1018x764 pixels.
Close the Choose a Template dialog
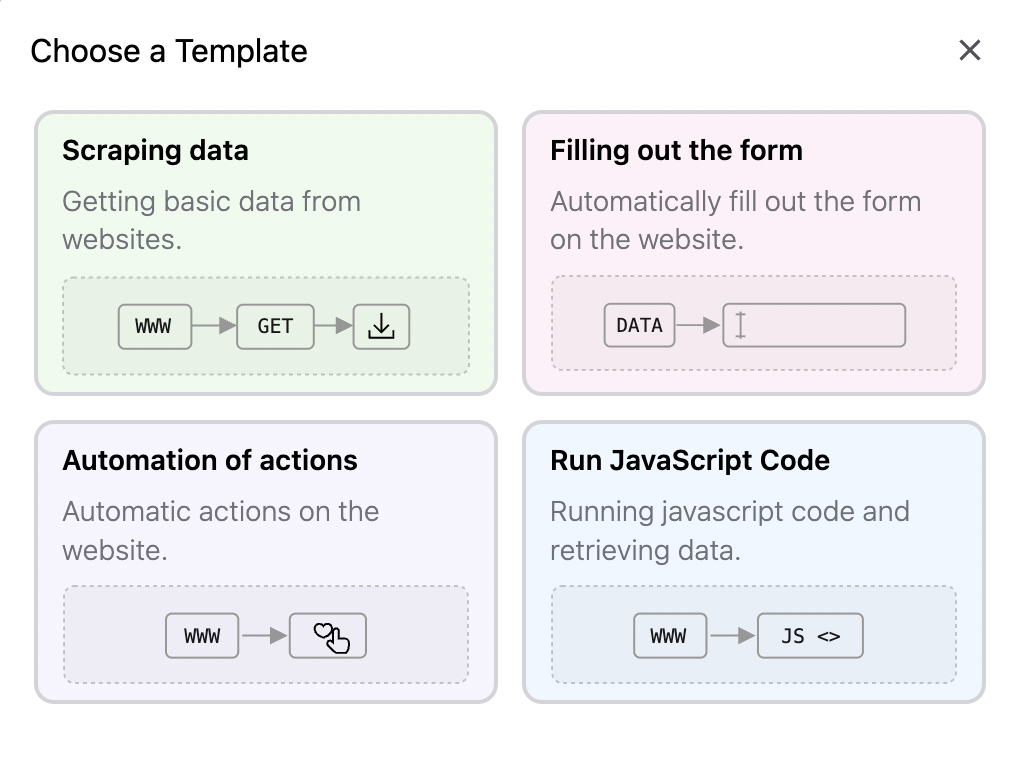tap(969, 50)
